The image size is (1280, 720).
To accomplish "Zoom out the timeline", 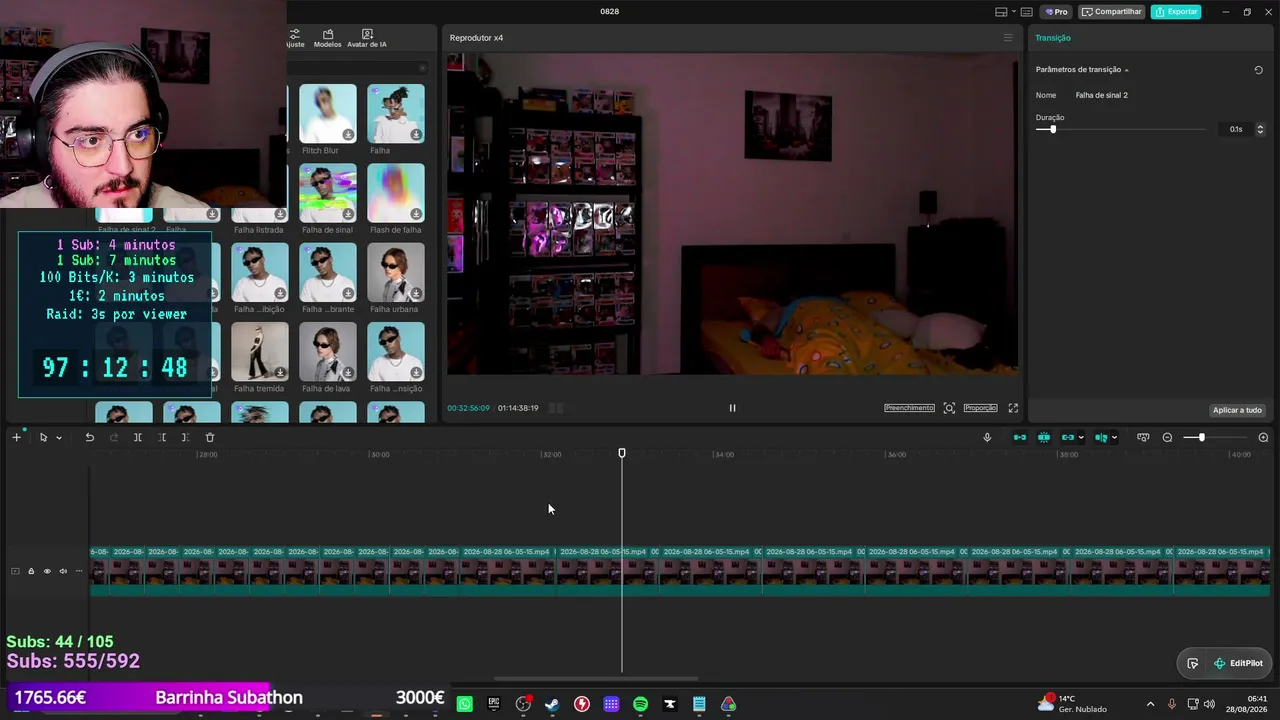I will click(1167, 437).
